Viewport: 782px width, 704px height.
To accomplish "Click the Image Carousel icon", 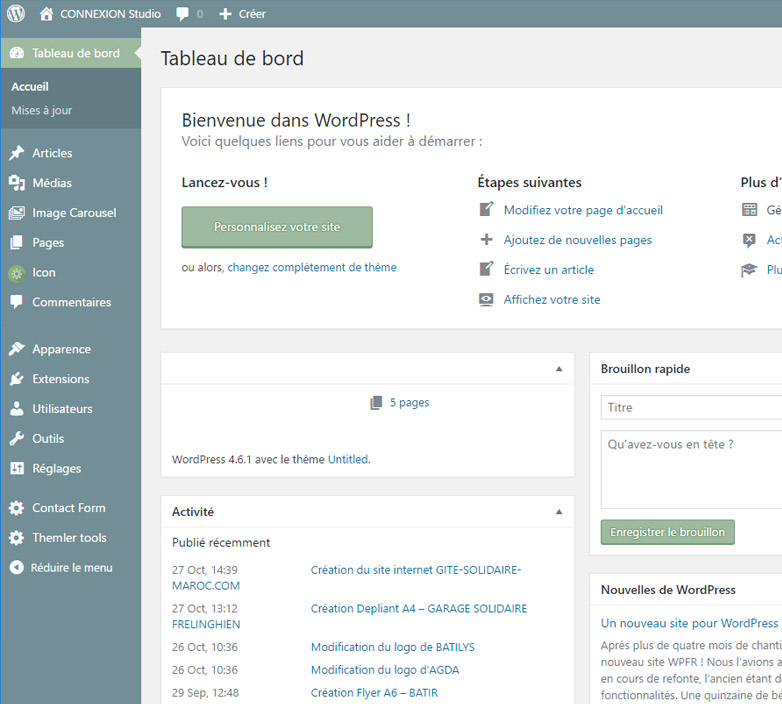I will 16,213.
